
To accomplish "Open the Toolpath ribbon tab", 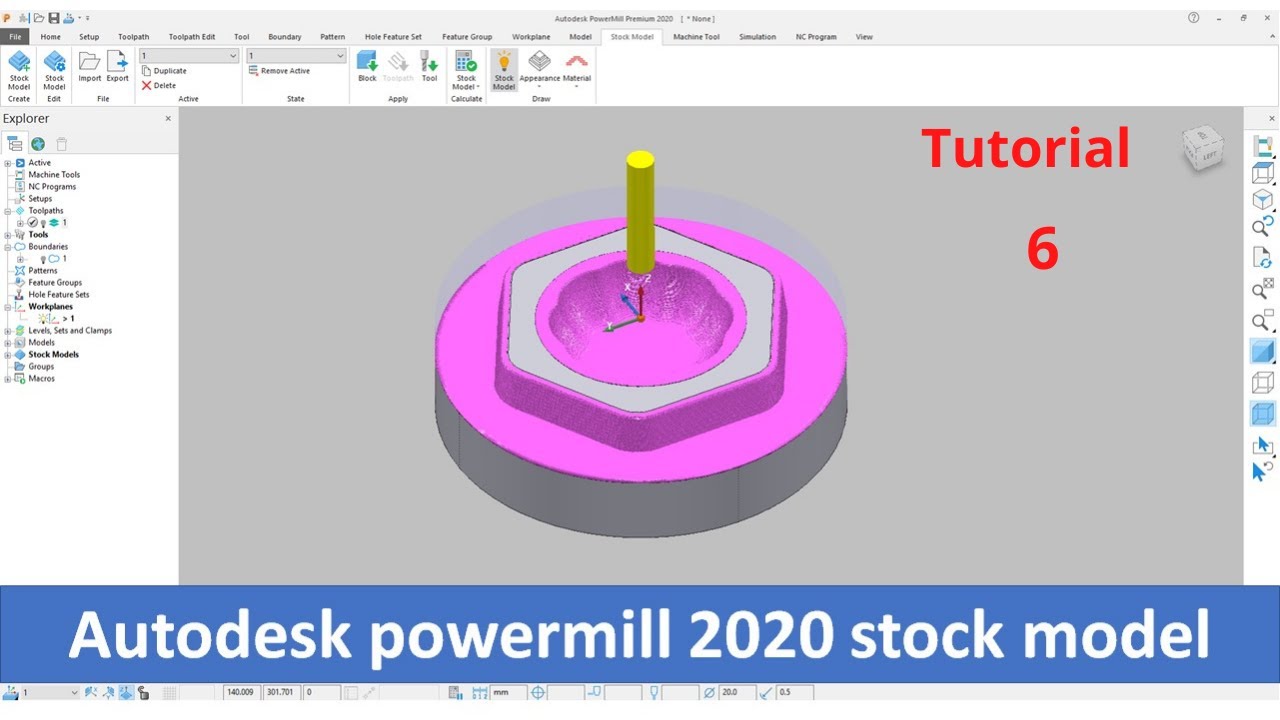I will click(x=133, y=37).
